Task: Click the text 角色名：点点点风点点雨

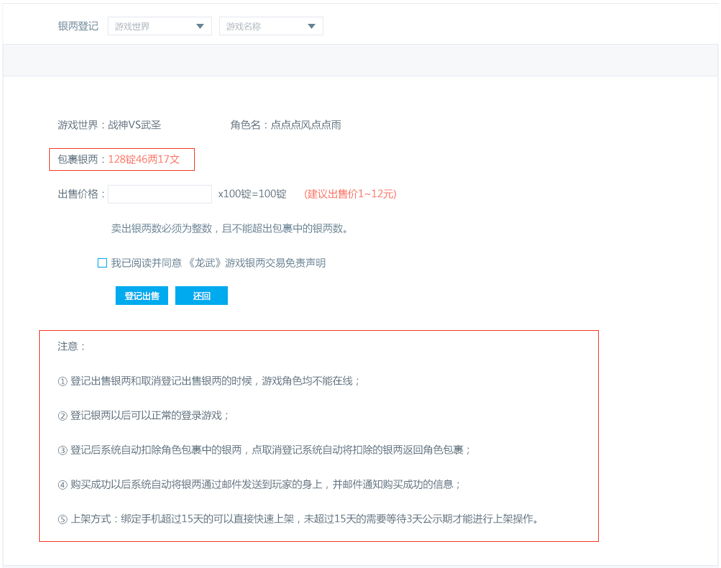Action: click(286, 125)
